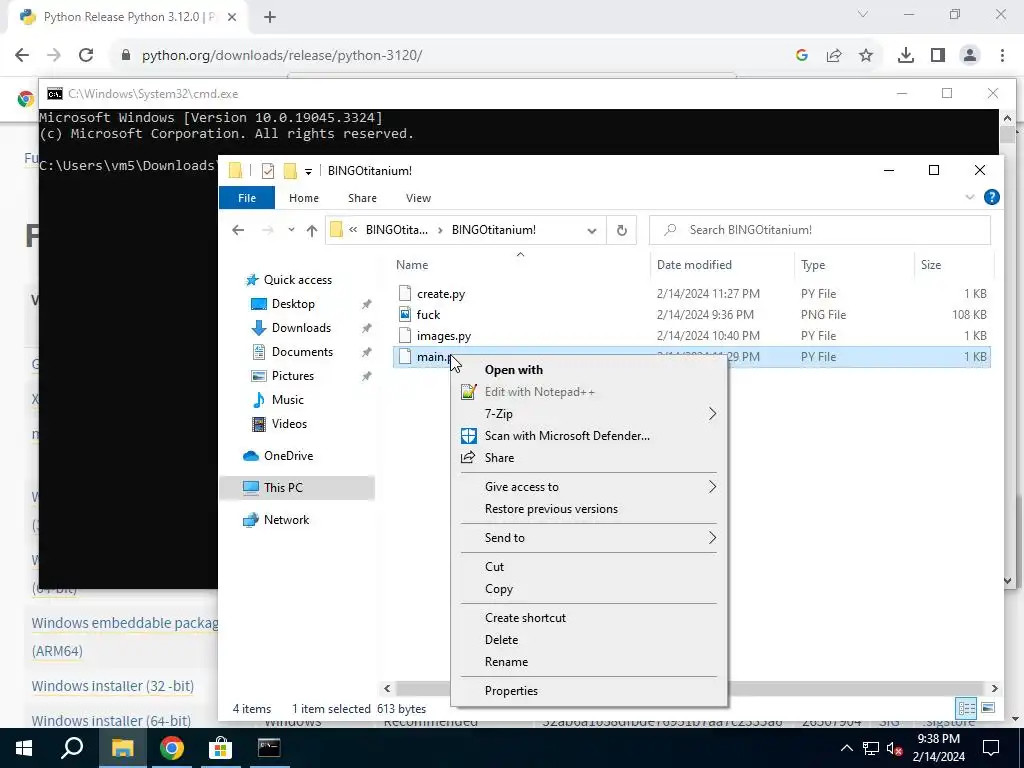1024x768 pixels.
Task: Share this page via Chrome share icon
Action: pyautogui.click(x=834, y=56)
